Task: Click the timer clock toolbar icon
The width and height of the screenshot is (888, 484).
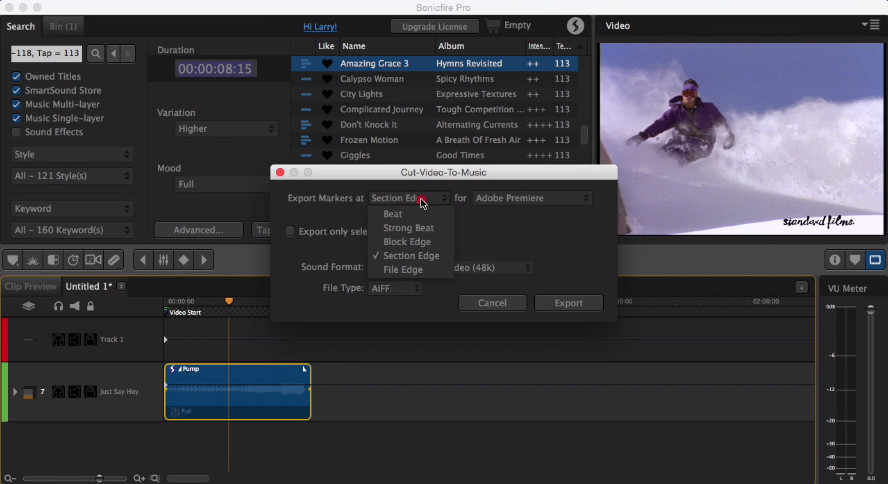Action: click(73, 260)
